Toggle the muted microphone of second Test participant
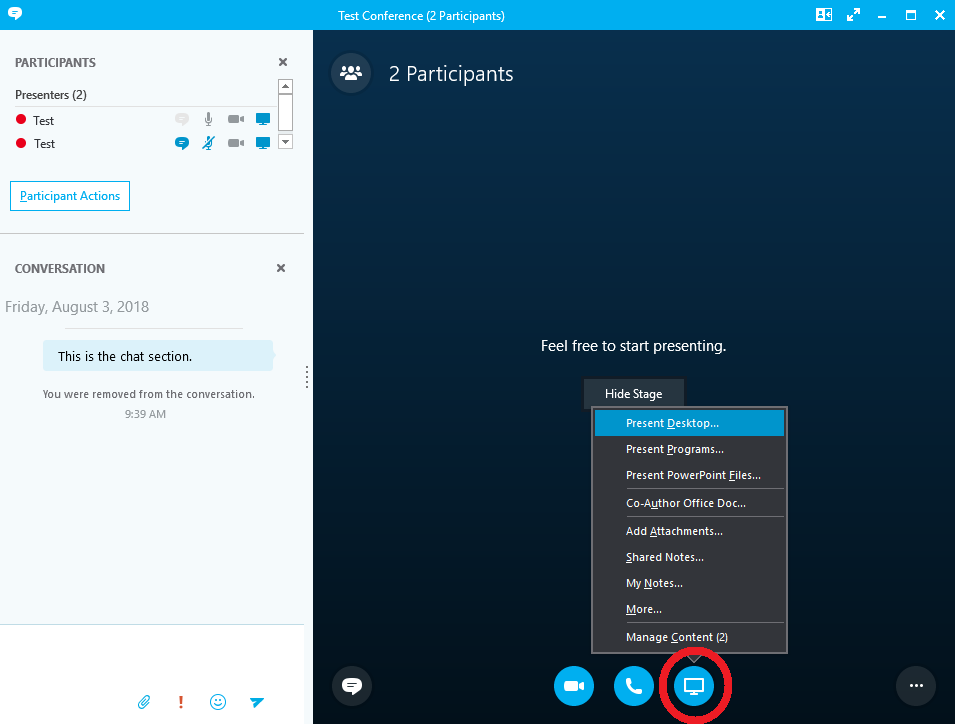This screenshot has width=955, height=724. (208, 143)
